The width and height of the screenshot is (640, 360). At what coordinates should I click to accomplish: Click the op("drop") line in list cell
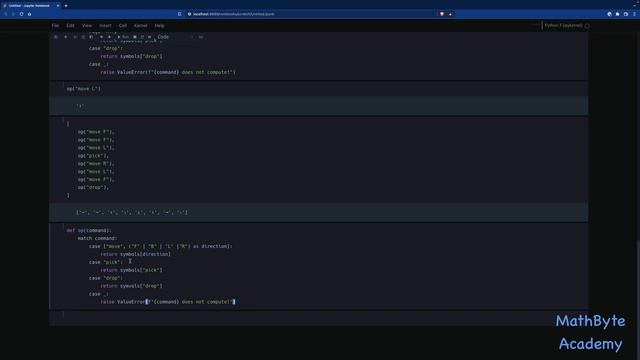93,187
